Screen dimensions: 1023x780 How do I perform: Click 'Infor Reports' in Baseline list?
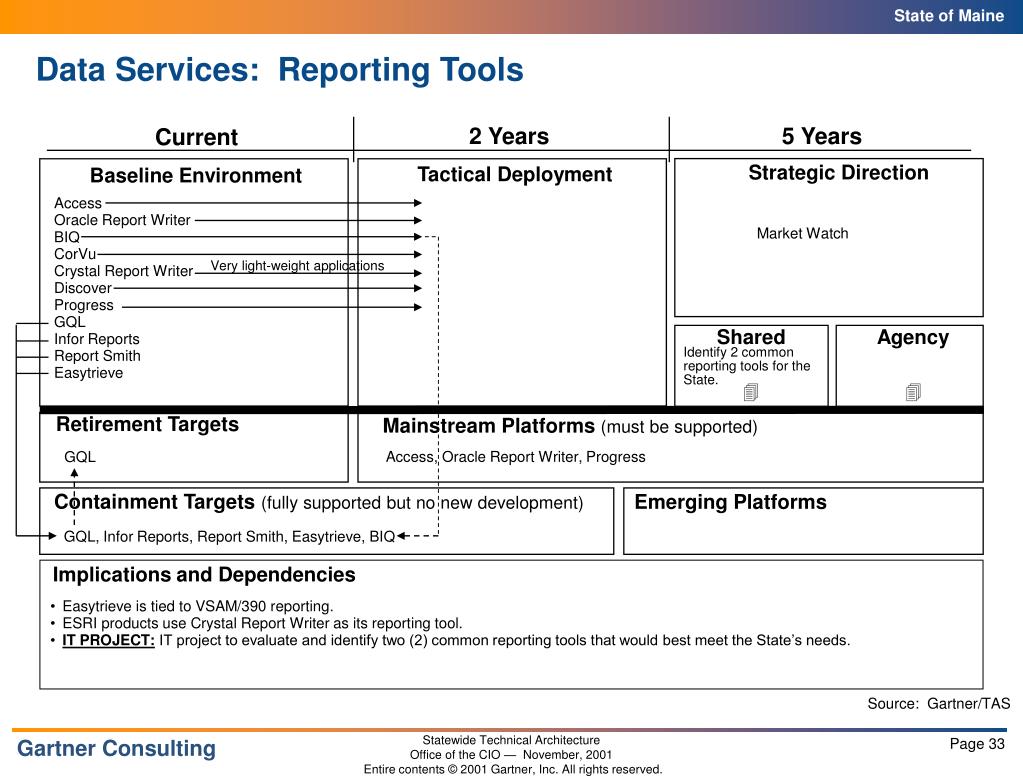point(97,339)
